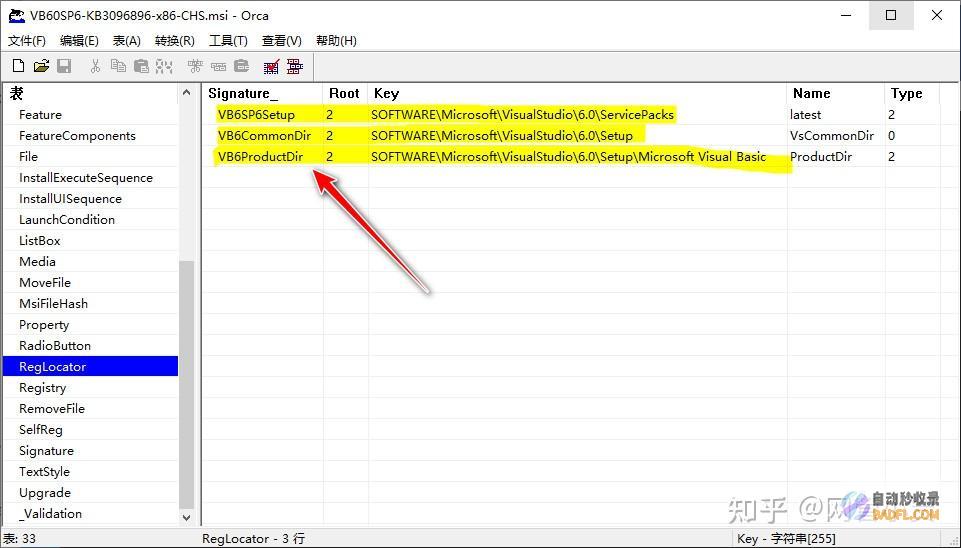961x548 pixels.
Task: Click the table list scrollbar thumb
Action: pos(186,385)
